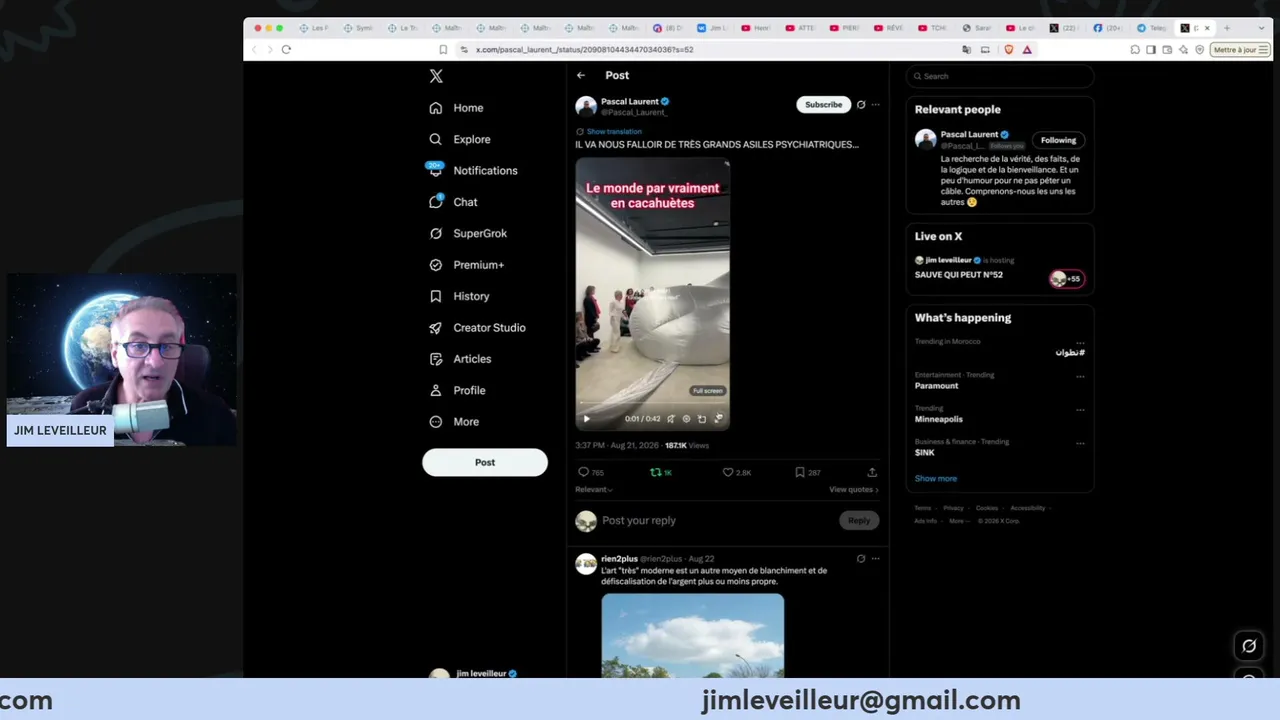The image size is (1280, 720).
Task: Go to Home in the sidebar
Action: pyautogui.click(x=457, y=108)
